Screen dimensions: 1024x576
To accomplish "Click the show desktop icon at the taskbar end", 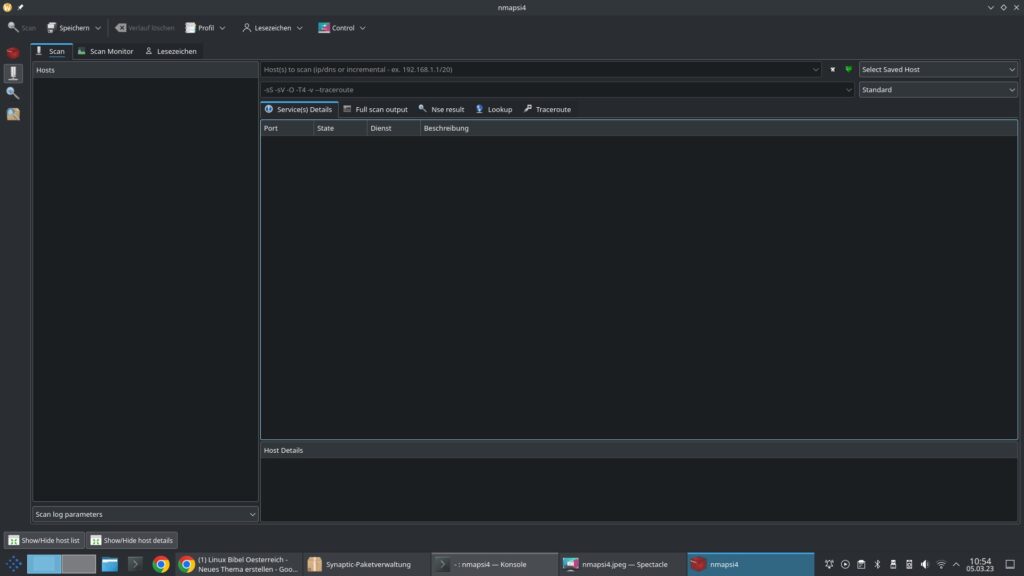I will point(1010,564).
